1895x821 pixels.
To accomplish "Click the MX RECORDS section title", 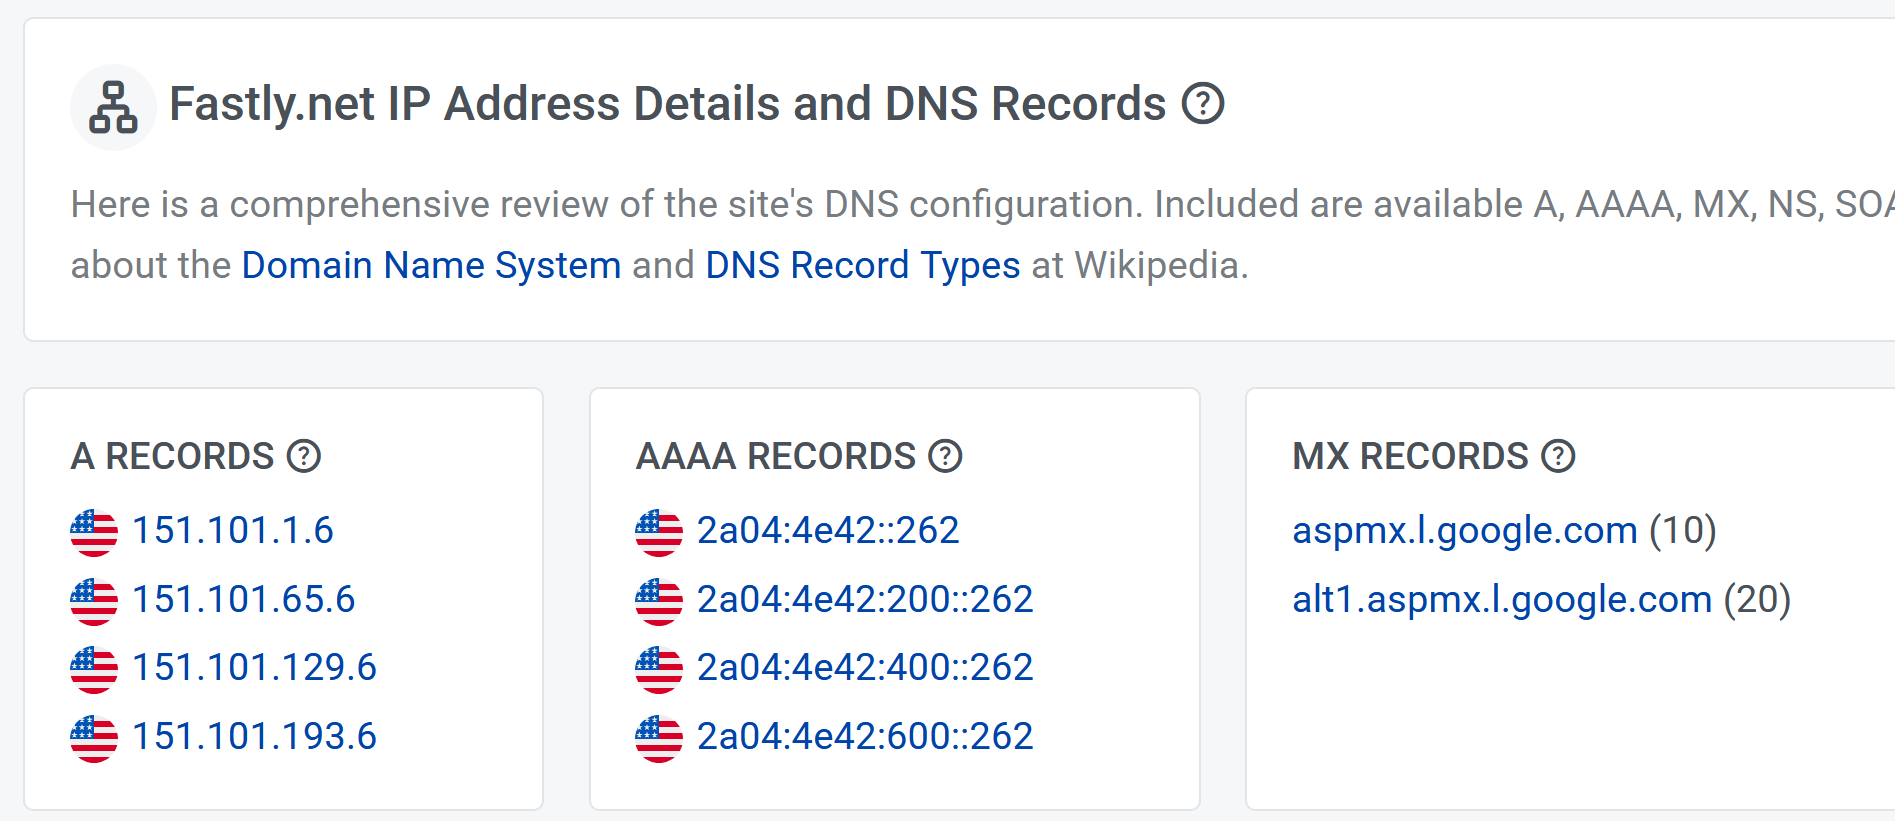I will tap(1410, 456).
